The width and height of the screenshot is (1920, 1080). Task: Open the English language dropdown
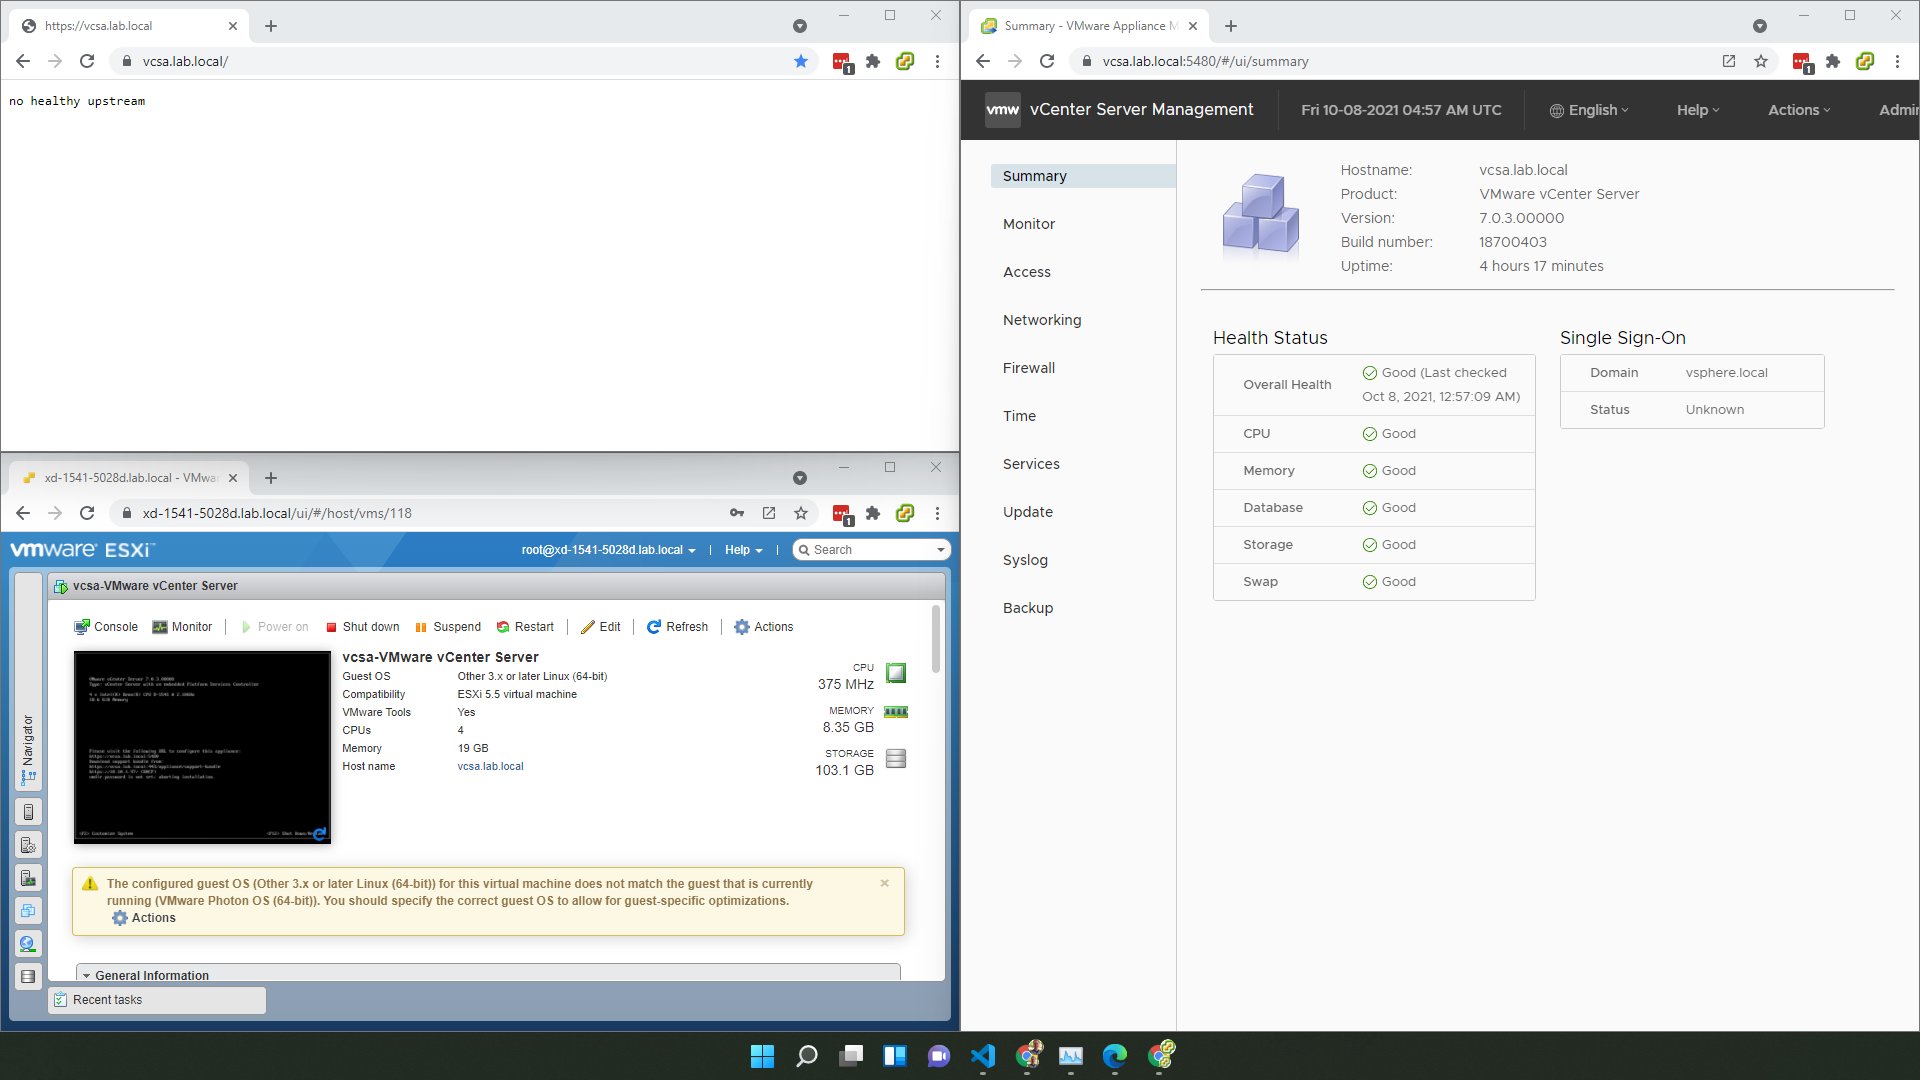[1589, 110]
